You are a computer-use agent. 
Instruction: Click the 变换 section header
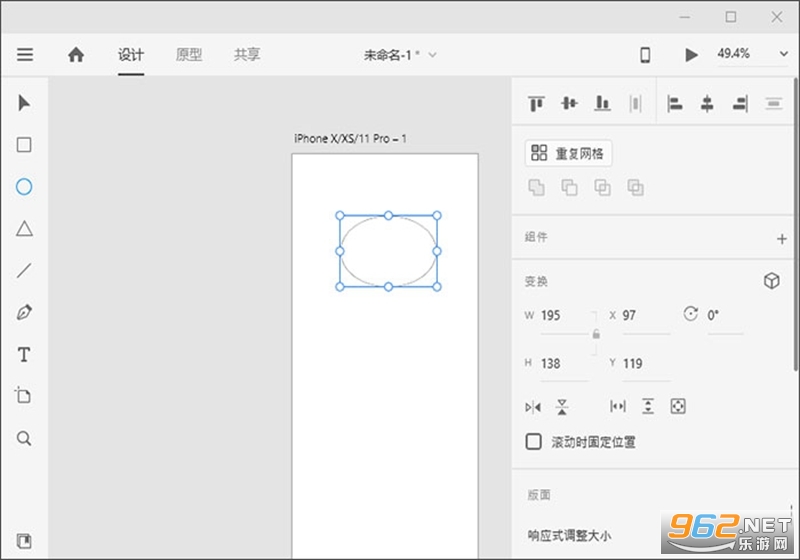[536, 281]
